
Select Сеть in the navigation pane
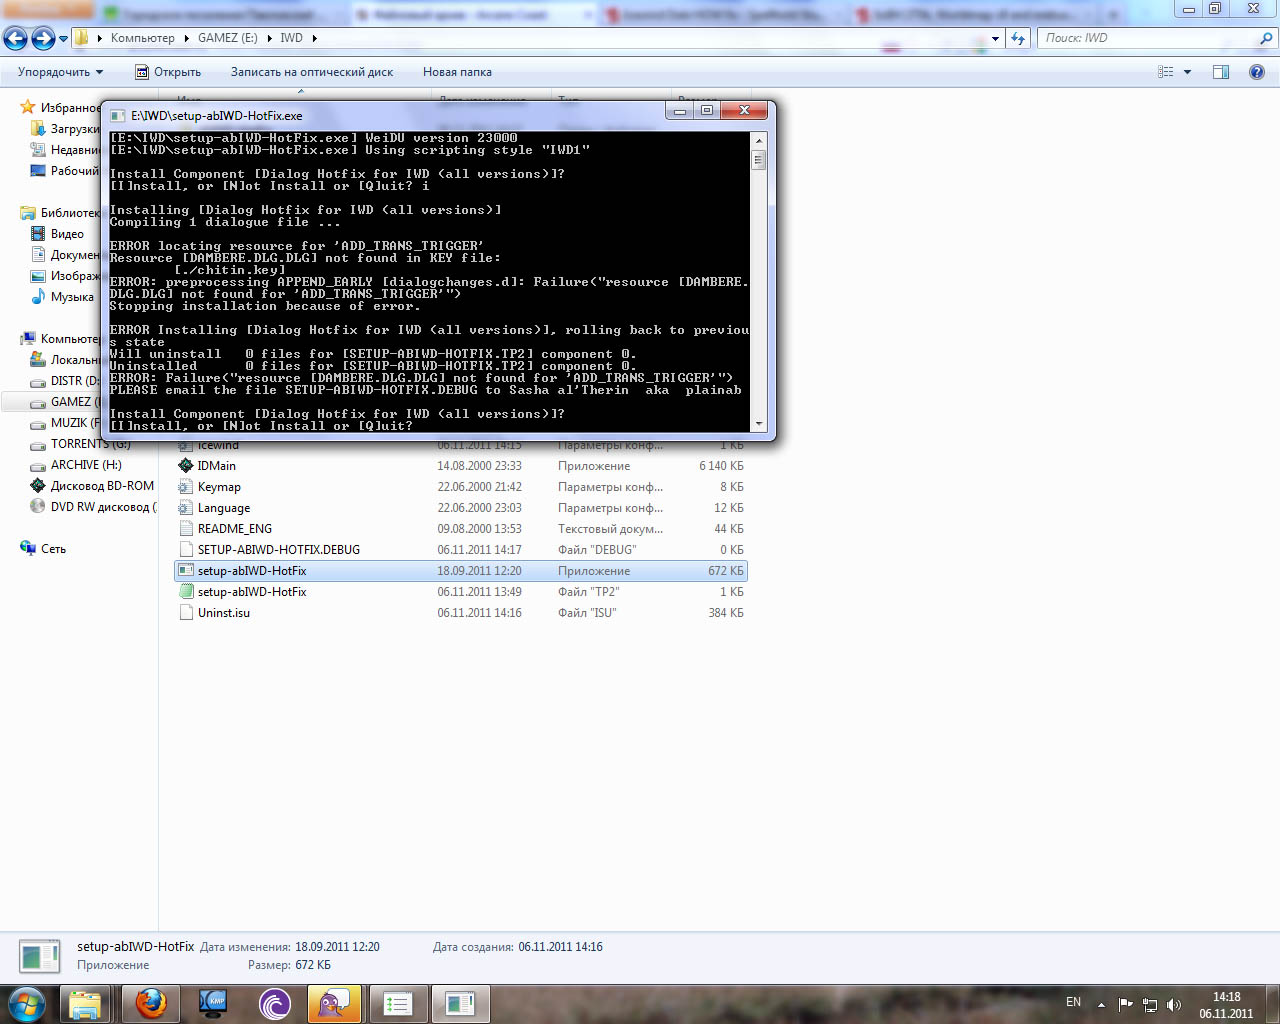(43, 549)
